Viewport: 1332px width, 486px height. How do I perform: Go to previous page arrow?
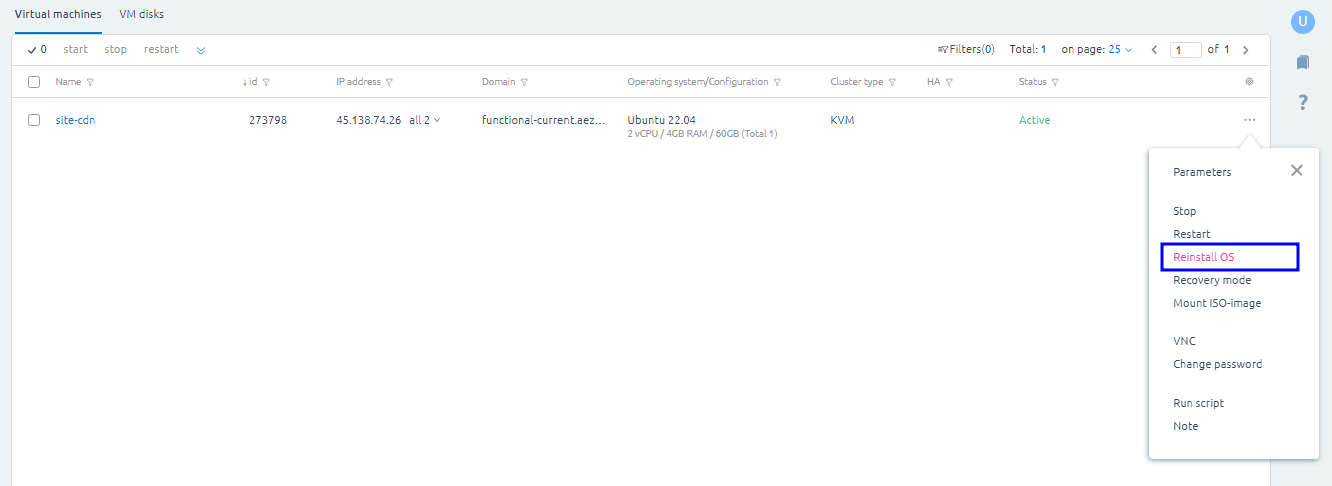1154,50
